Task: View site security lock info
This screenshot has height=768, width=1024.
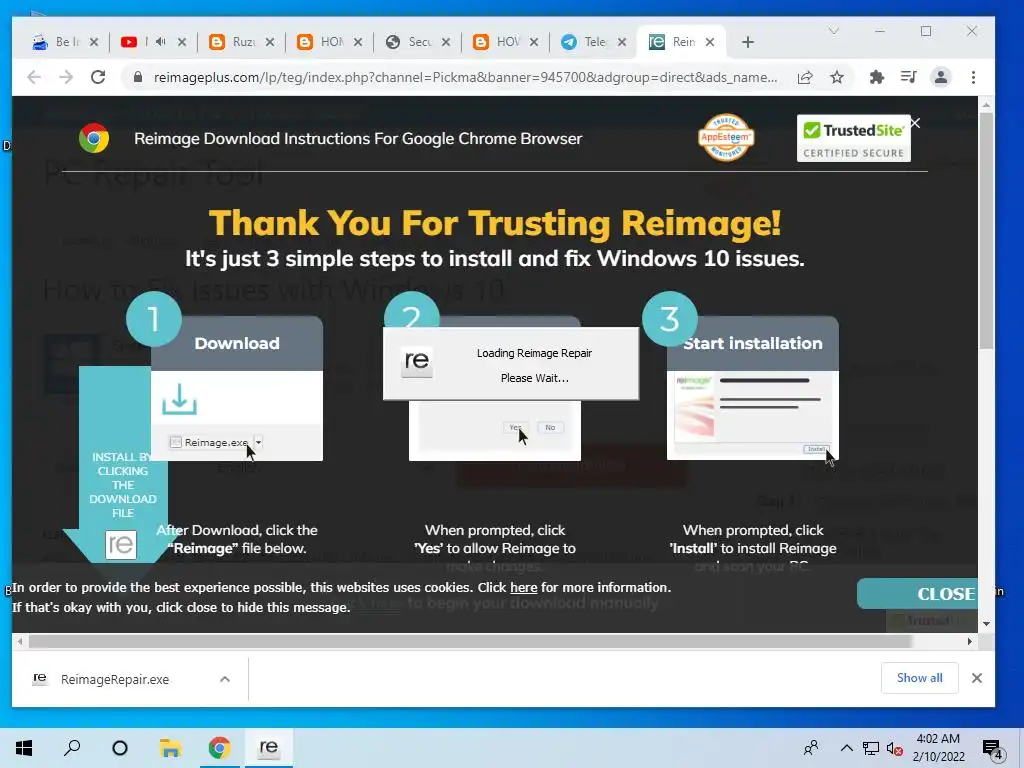Action: [x=137, y=77]
